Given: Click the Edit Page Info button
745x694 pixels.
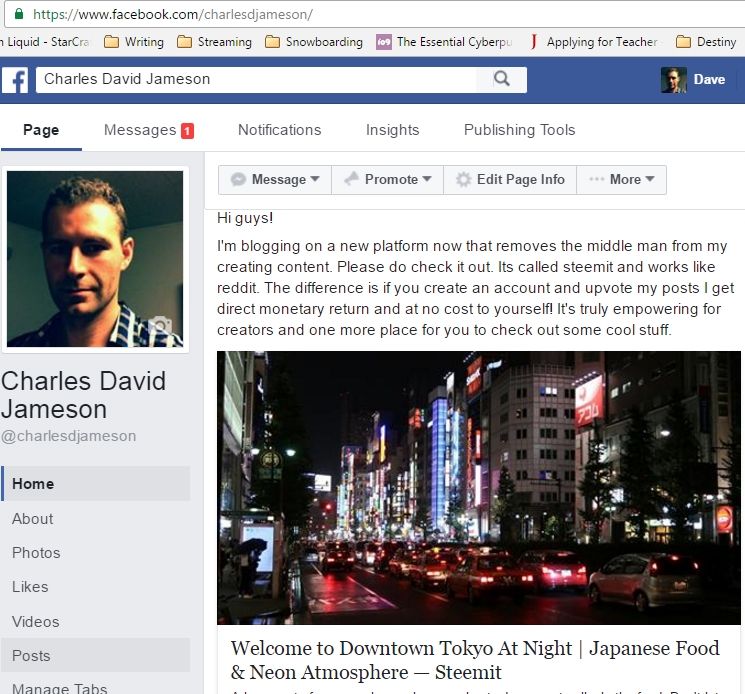Looking at the screenshot, I should click(510, 180).
